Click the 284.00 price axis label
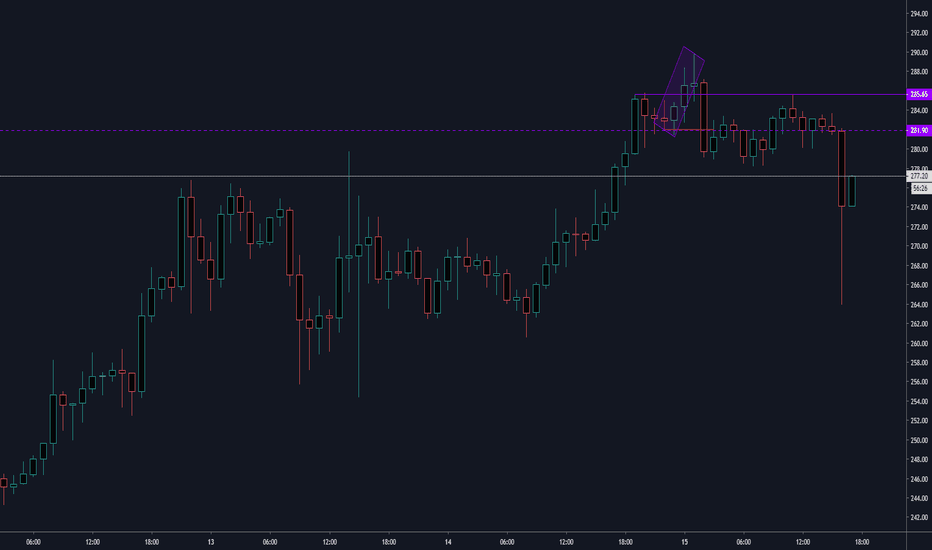Screen dimensions: 932x550 [x=919, y=111]
